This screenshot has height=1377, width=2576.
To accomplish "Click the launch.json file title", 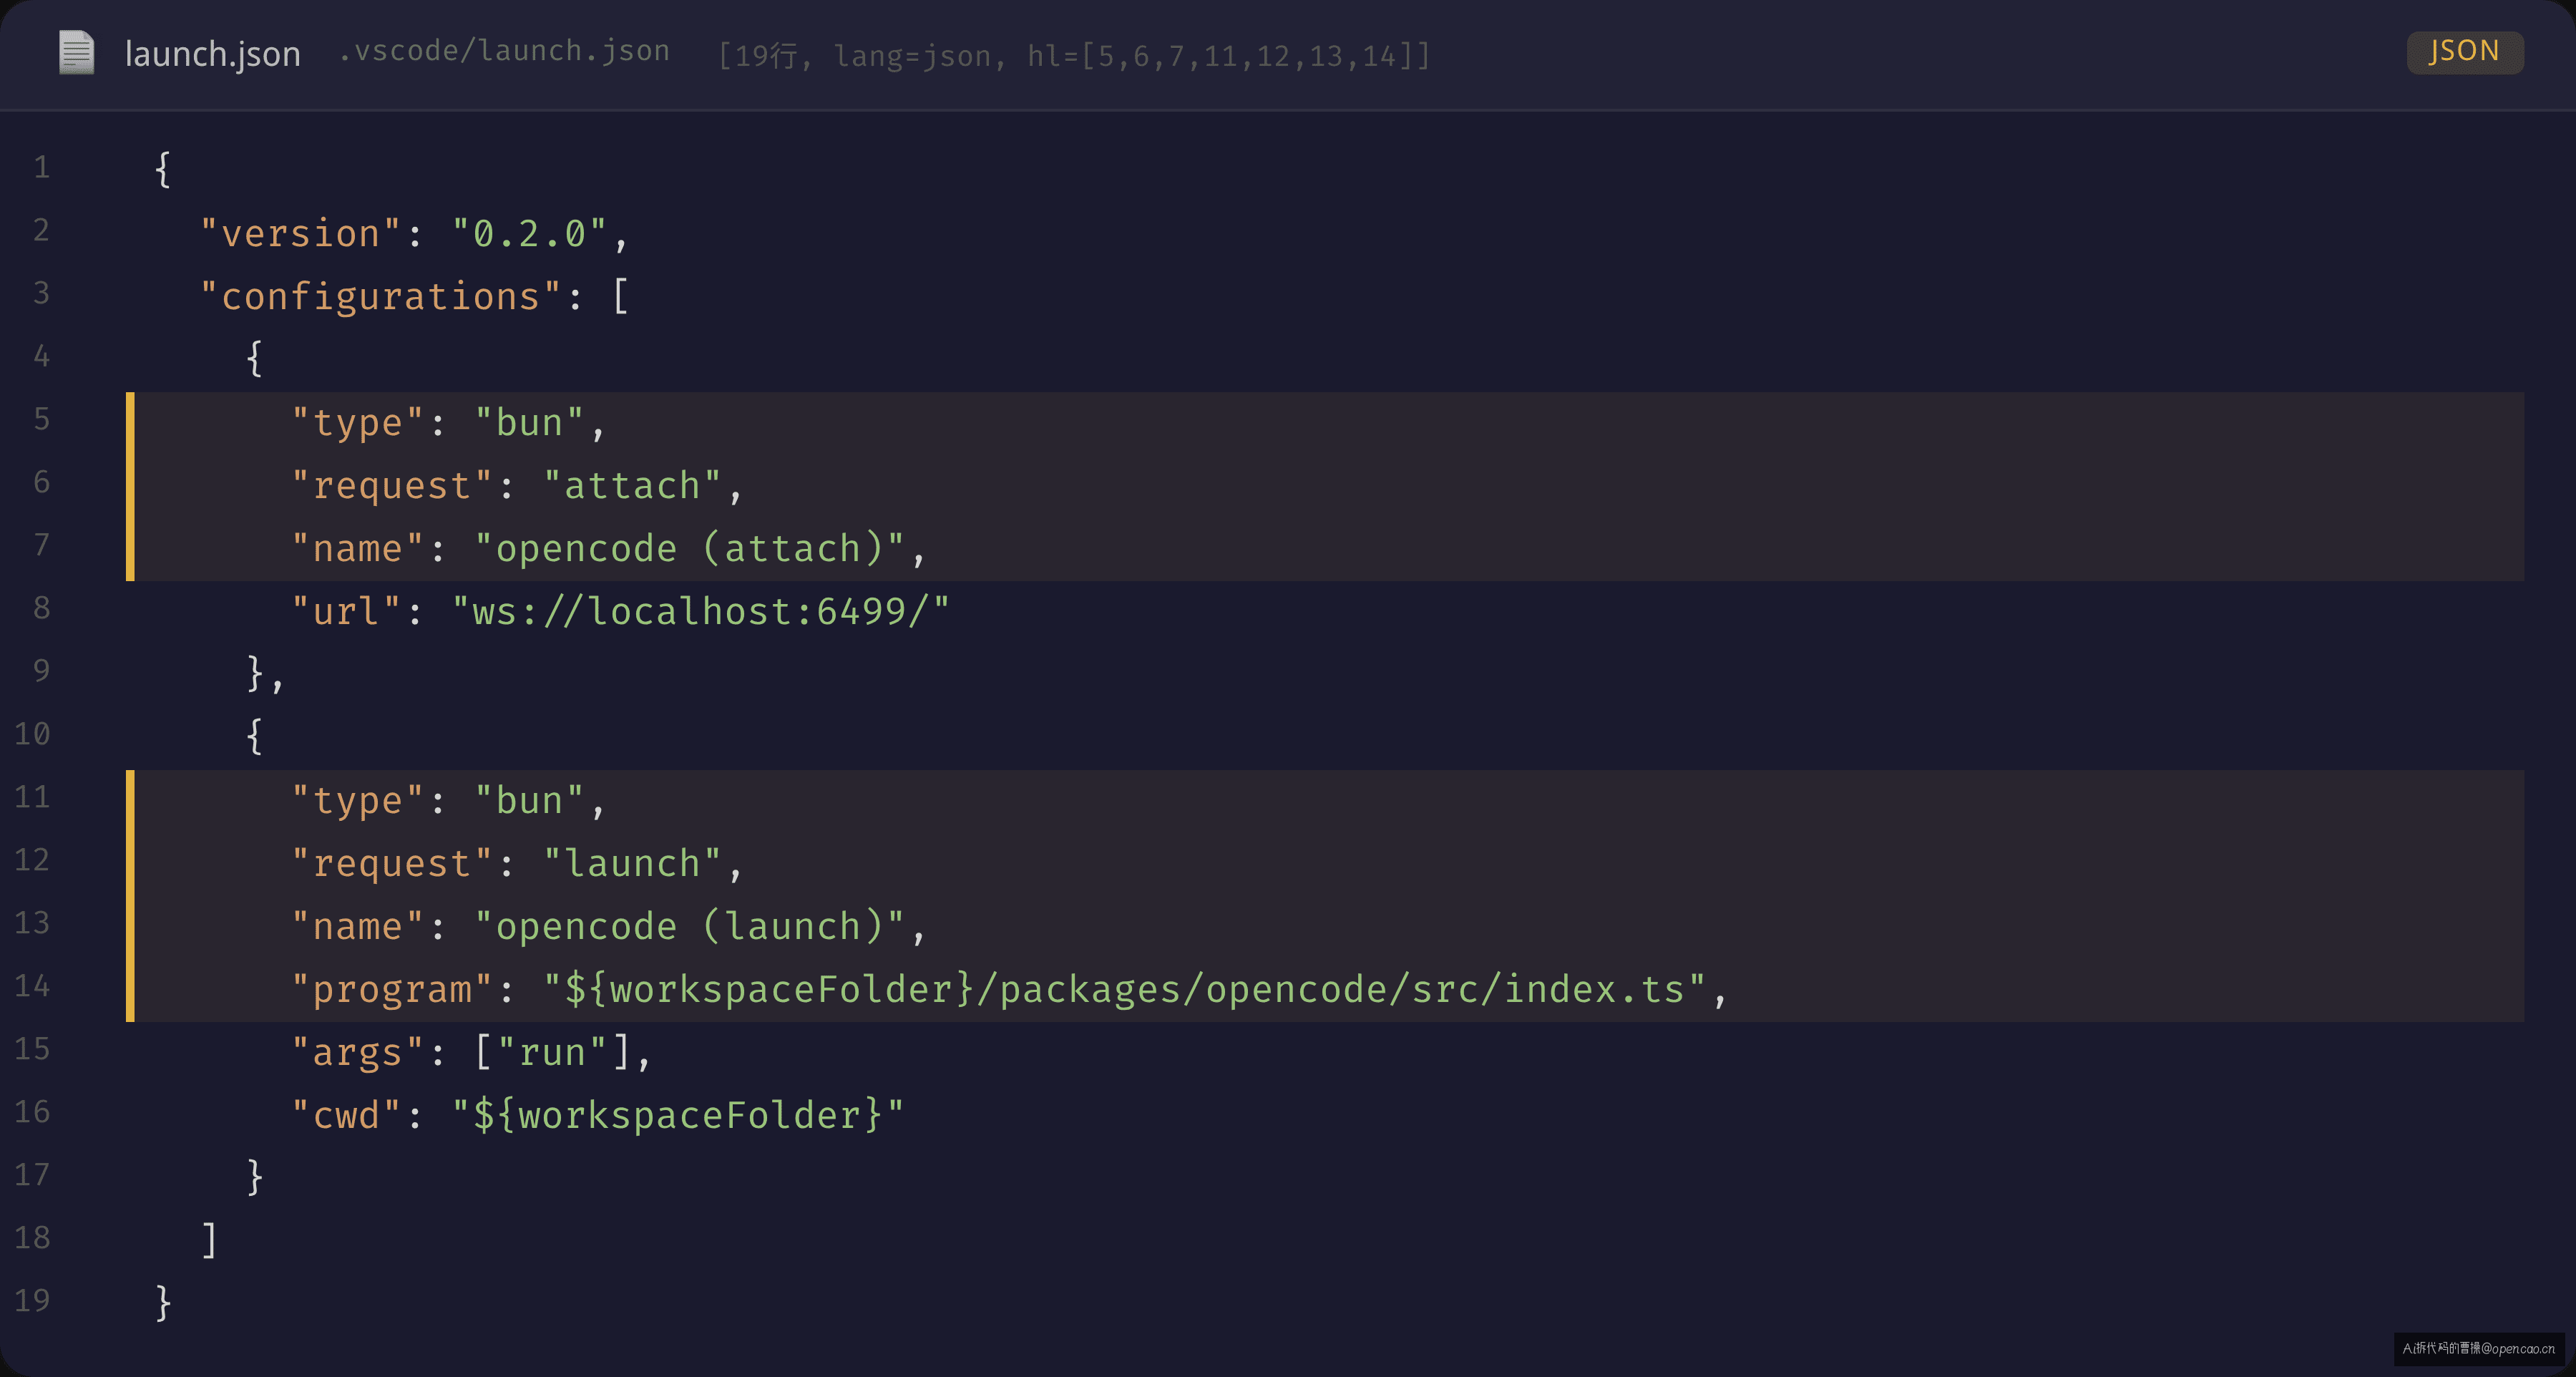I will pos(212,54).
